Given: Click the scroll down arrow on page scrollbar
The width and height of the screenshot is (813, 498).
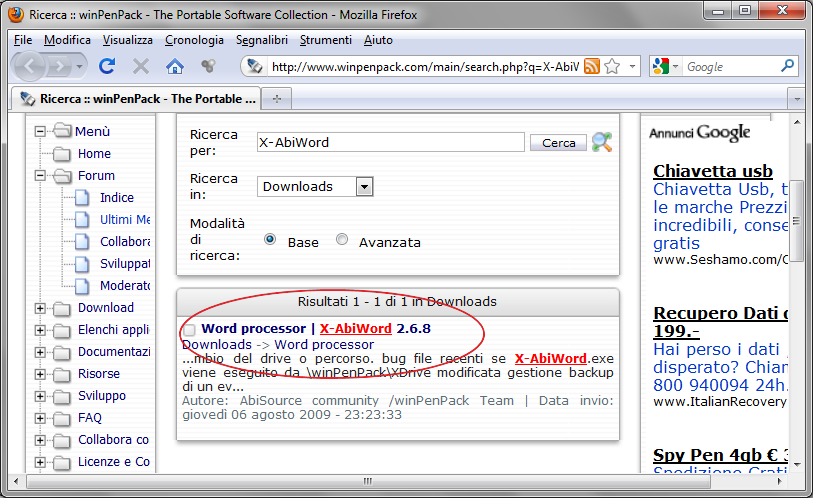Looking at the screenshot, I should (796, 465).
